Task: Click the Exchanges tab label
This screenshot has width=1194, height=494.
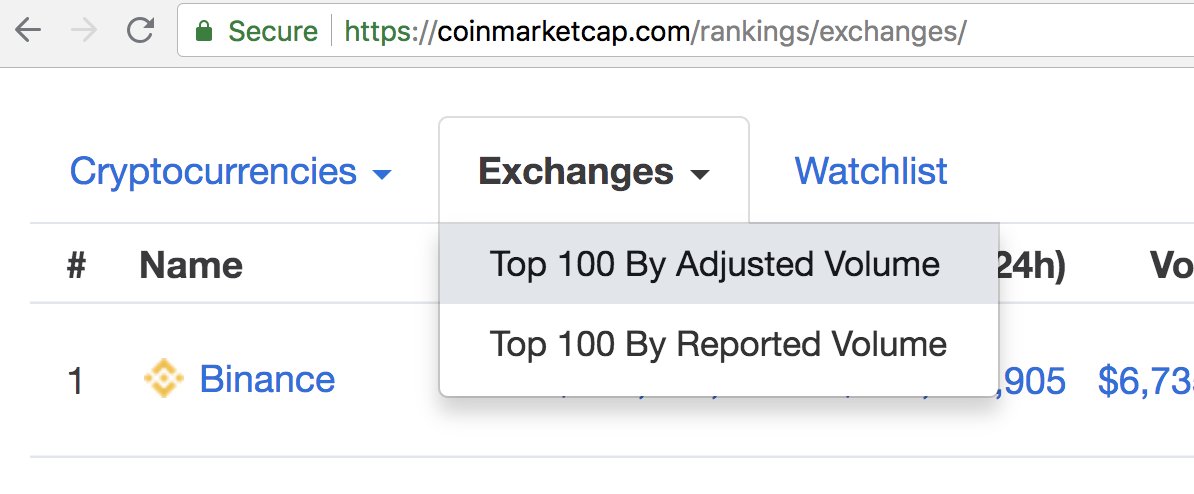Action: coord(576,171)
